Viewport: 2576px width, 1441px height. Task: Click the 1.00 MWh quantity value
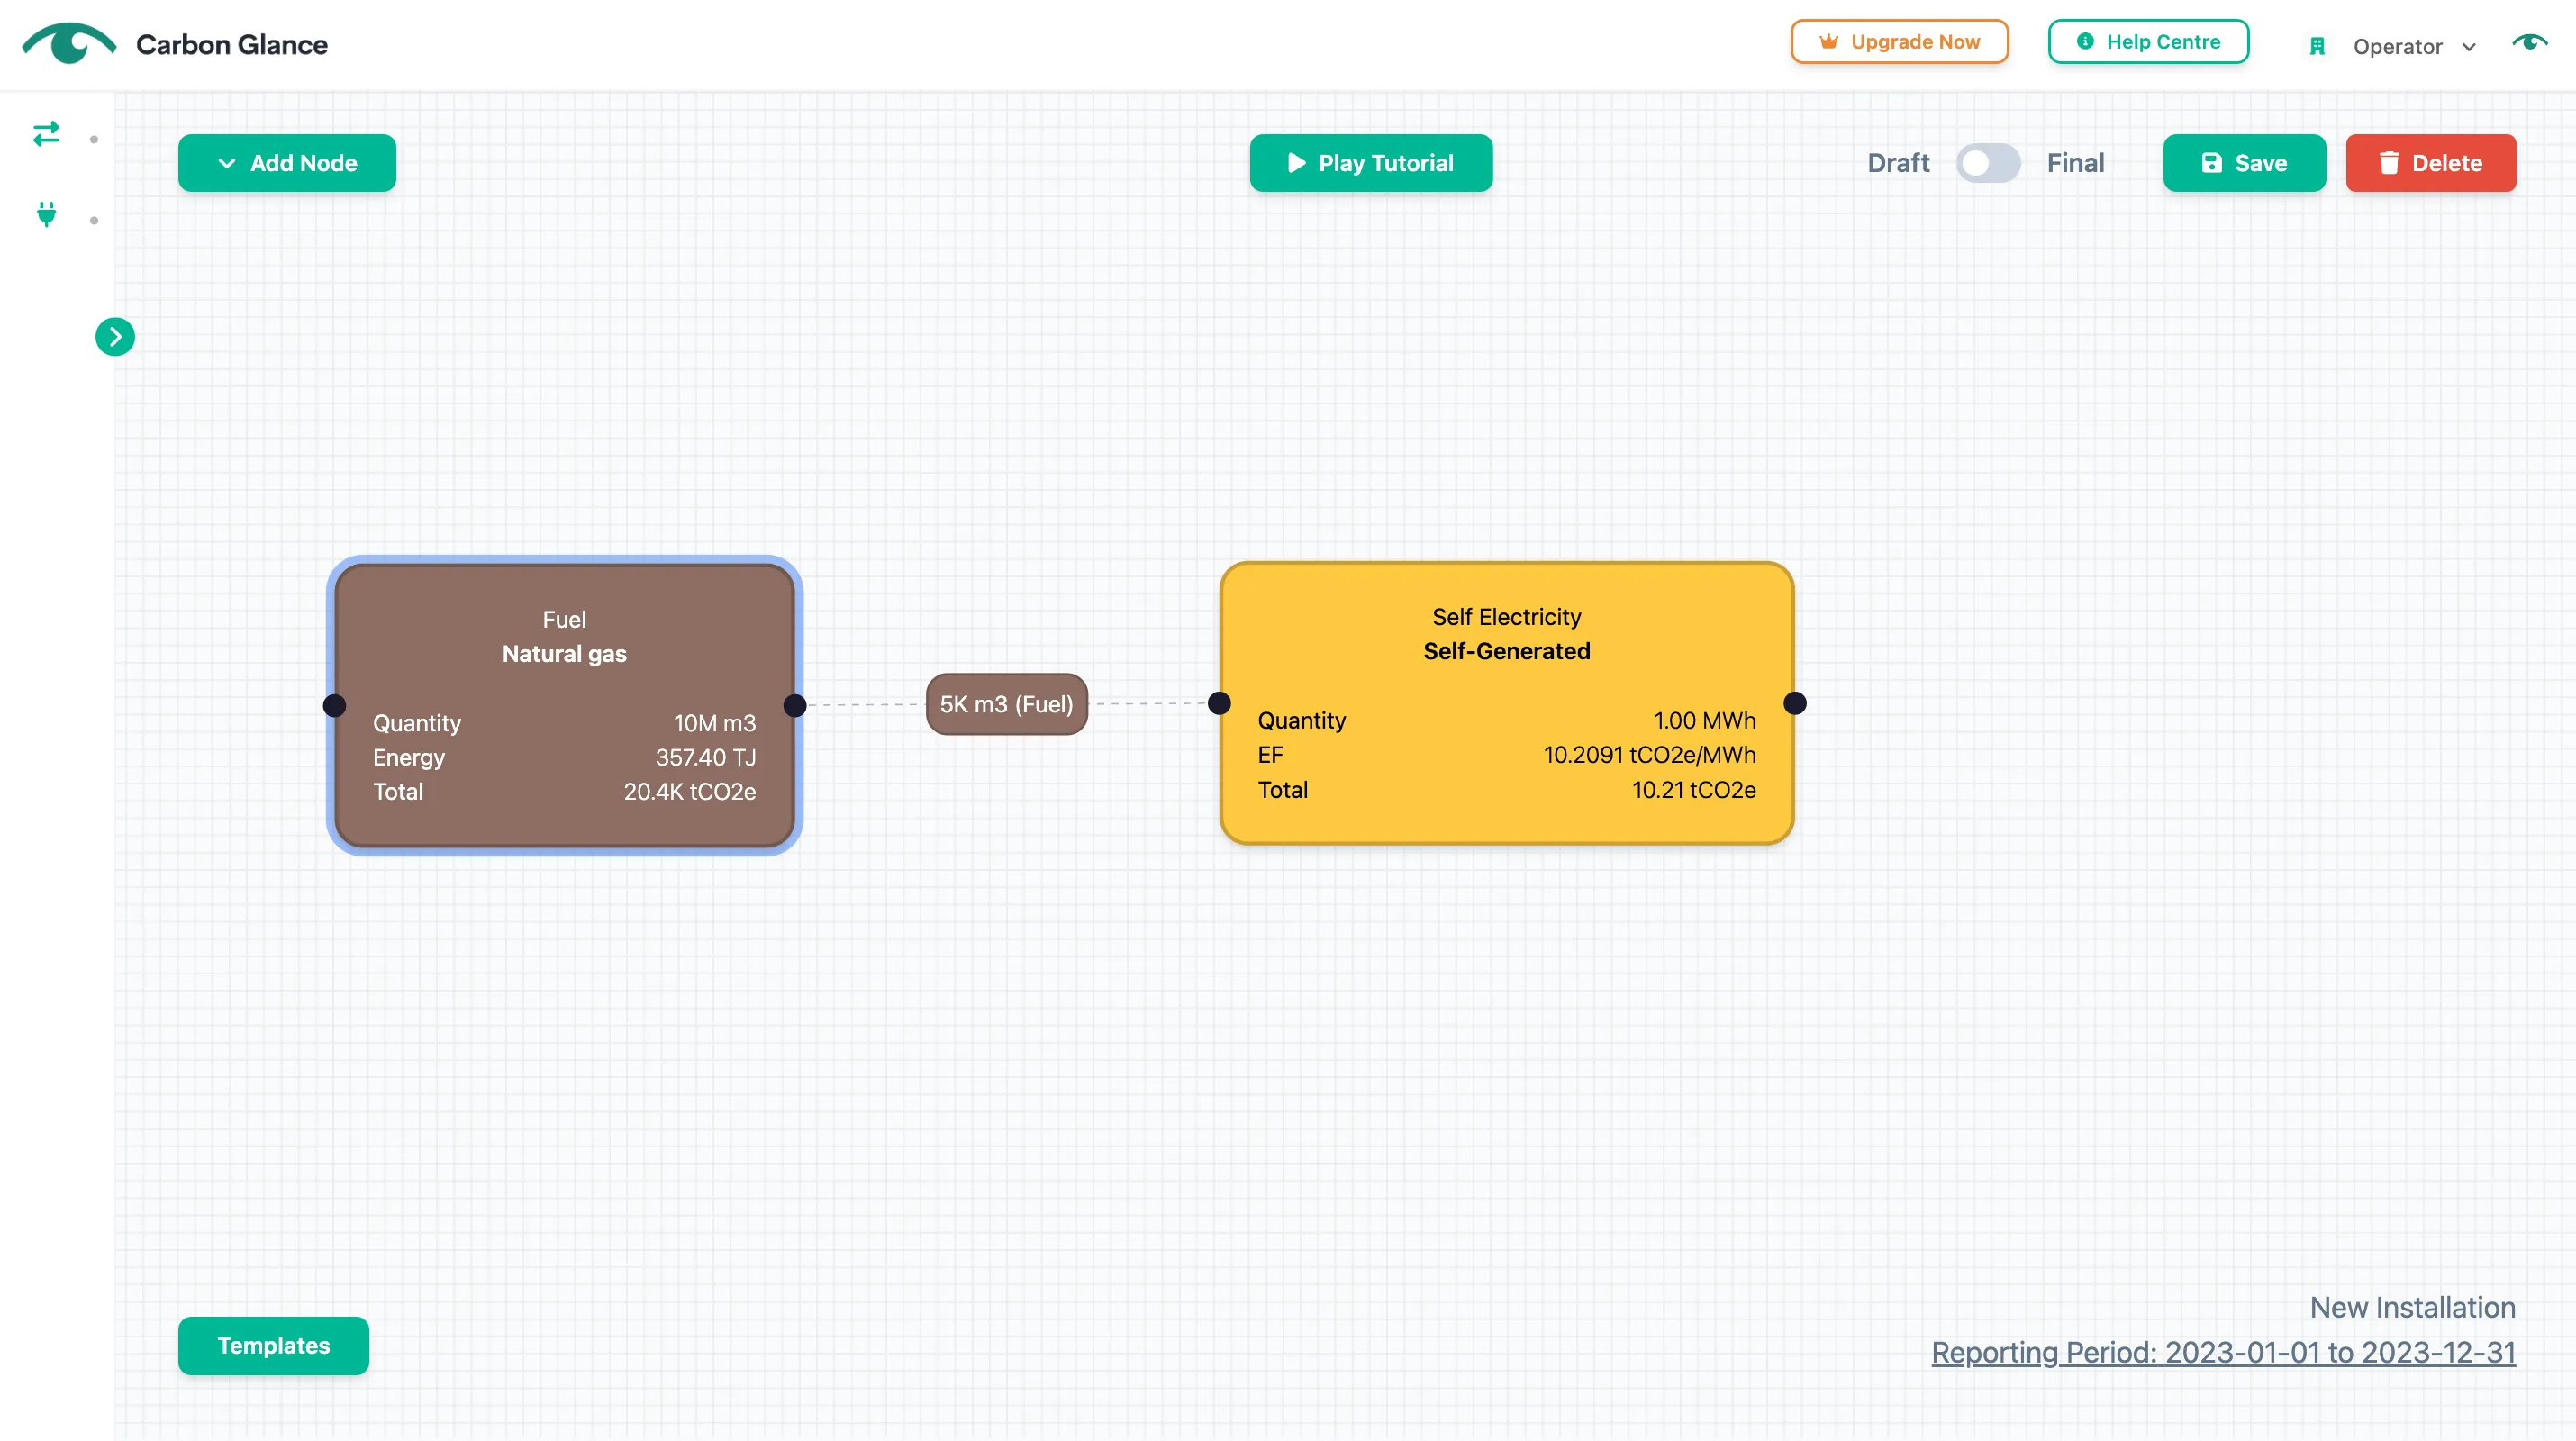pyautogui.click(x=1705, y=720)
